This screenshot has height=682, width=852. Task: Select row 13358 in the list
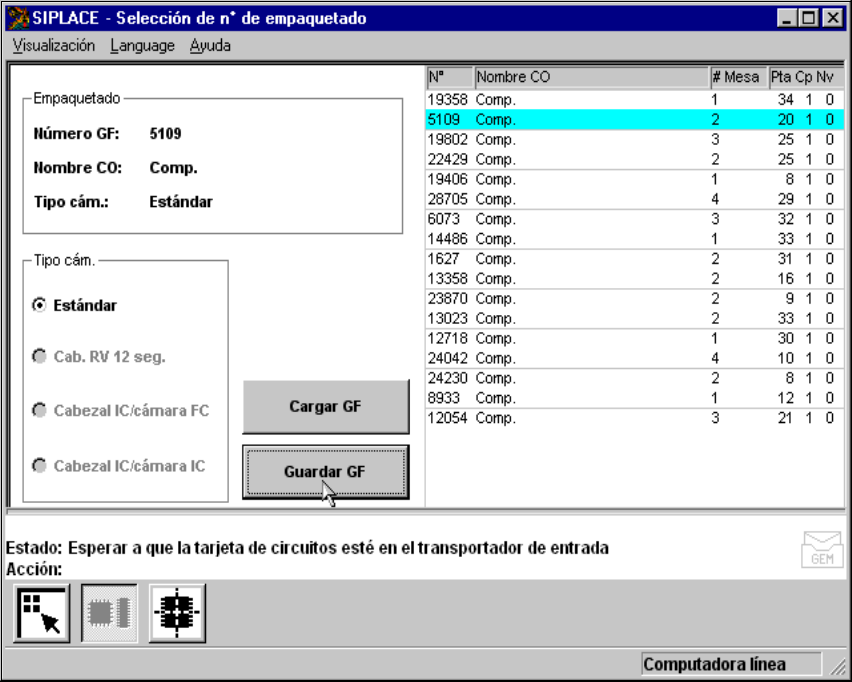635,279
